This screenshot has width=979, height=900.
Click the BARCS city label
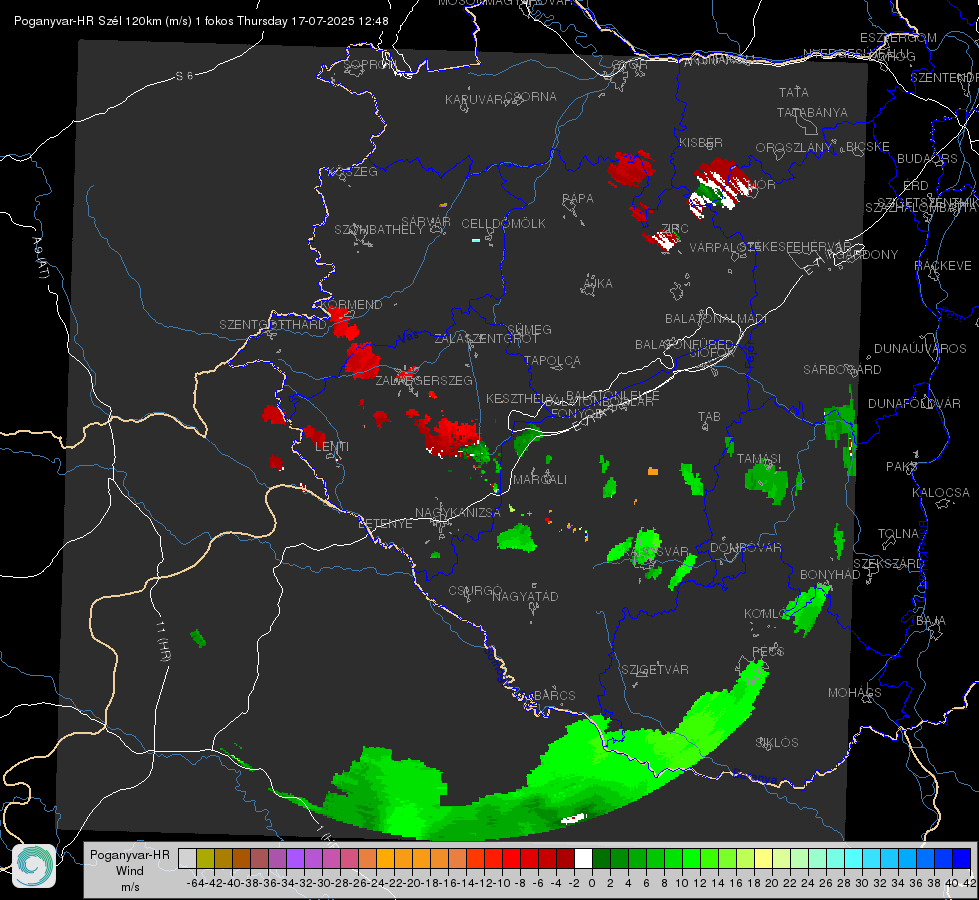(554, 695)
